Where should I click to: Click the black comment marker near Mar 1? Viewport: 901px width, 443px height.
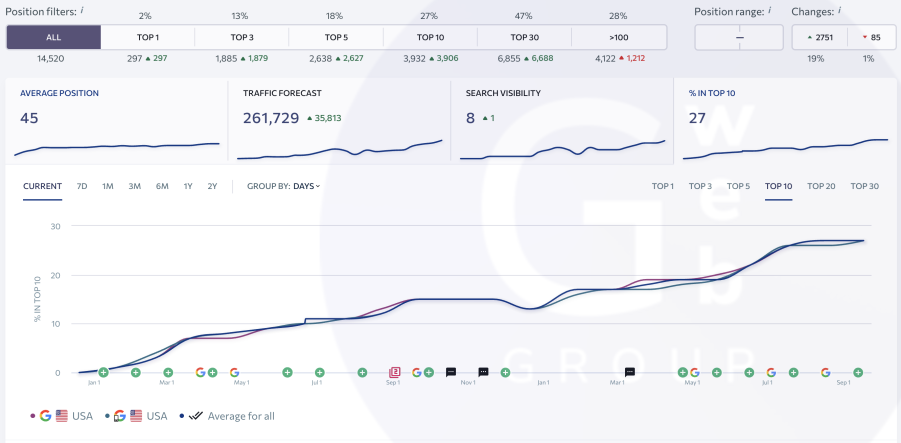pyautogui.click(x=630, y=372)
